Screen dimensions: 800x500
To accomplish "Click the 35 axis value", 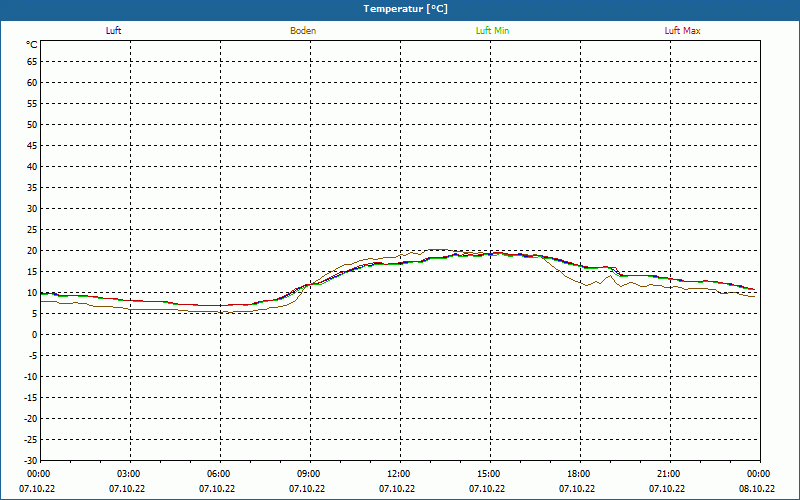I will click(x=32, y=188).
